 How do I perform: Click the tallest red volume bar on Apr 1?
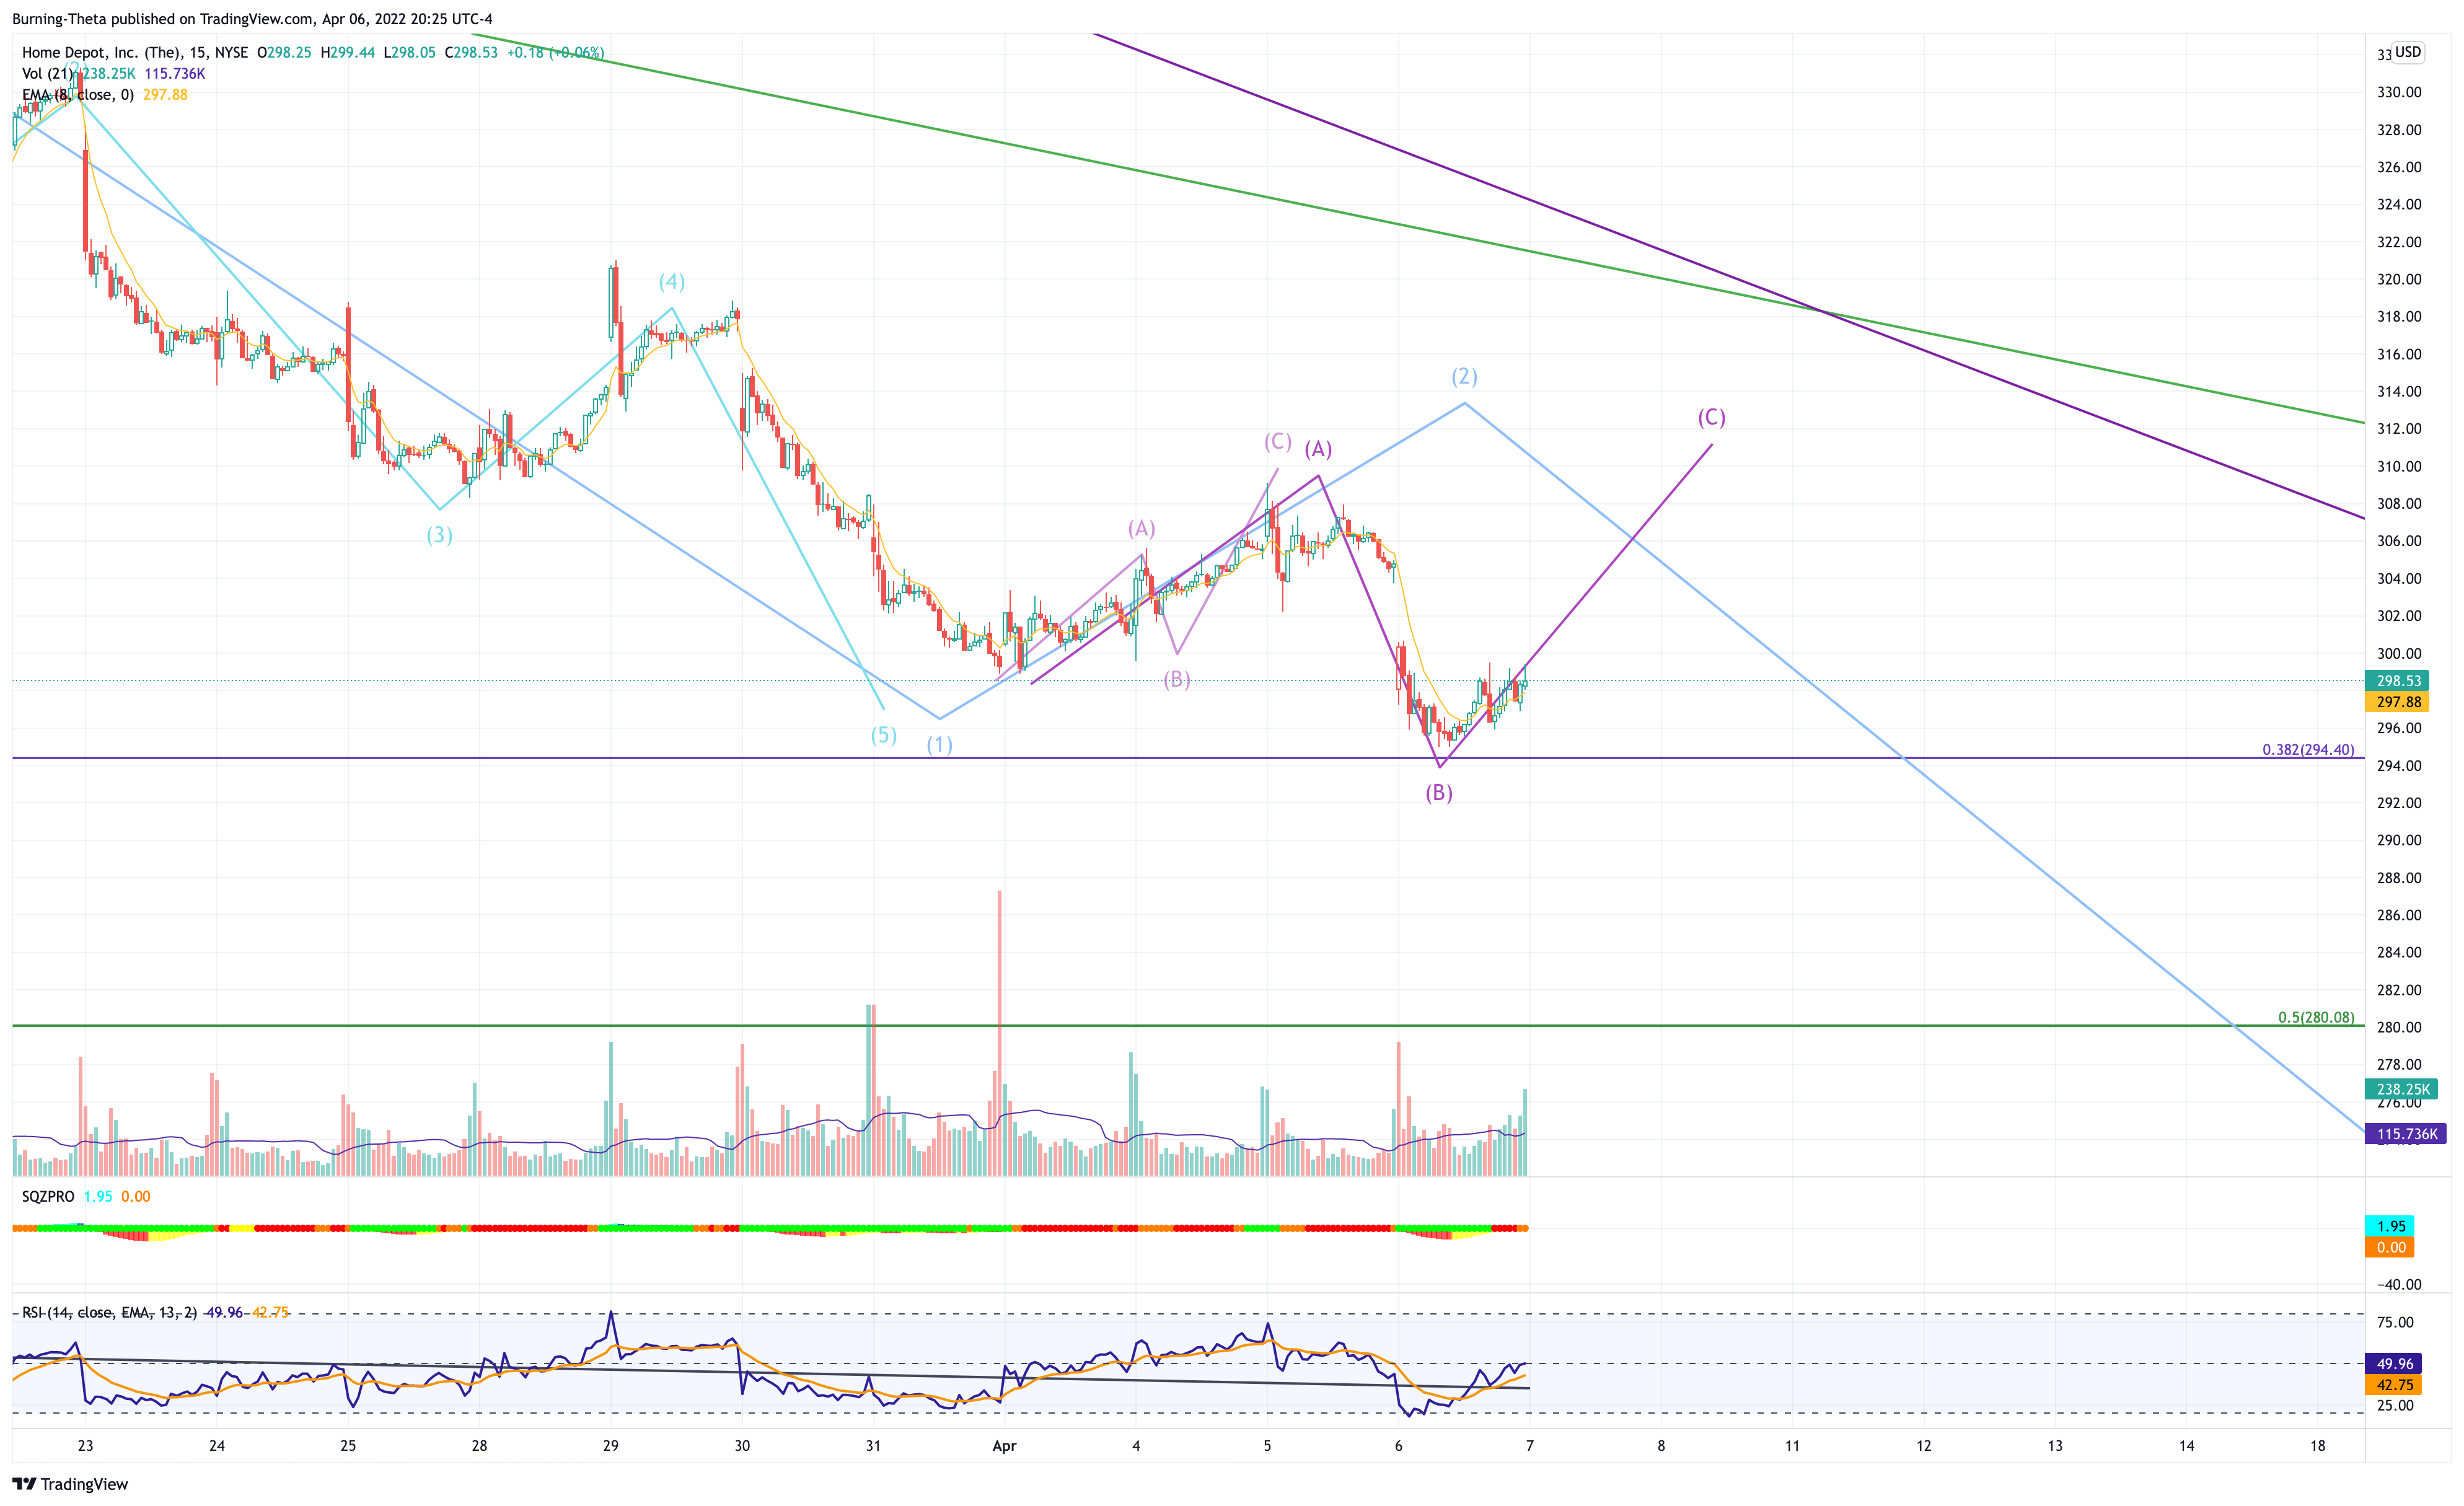[999, 1032]
